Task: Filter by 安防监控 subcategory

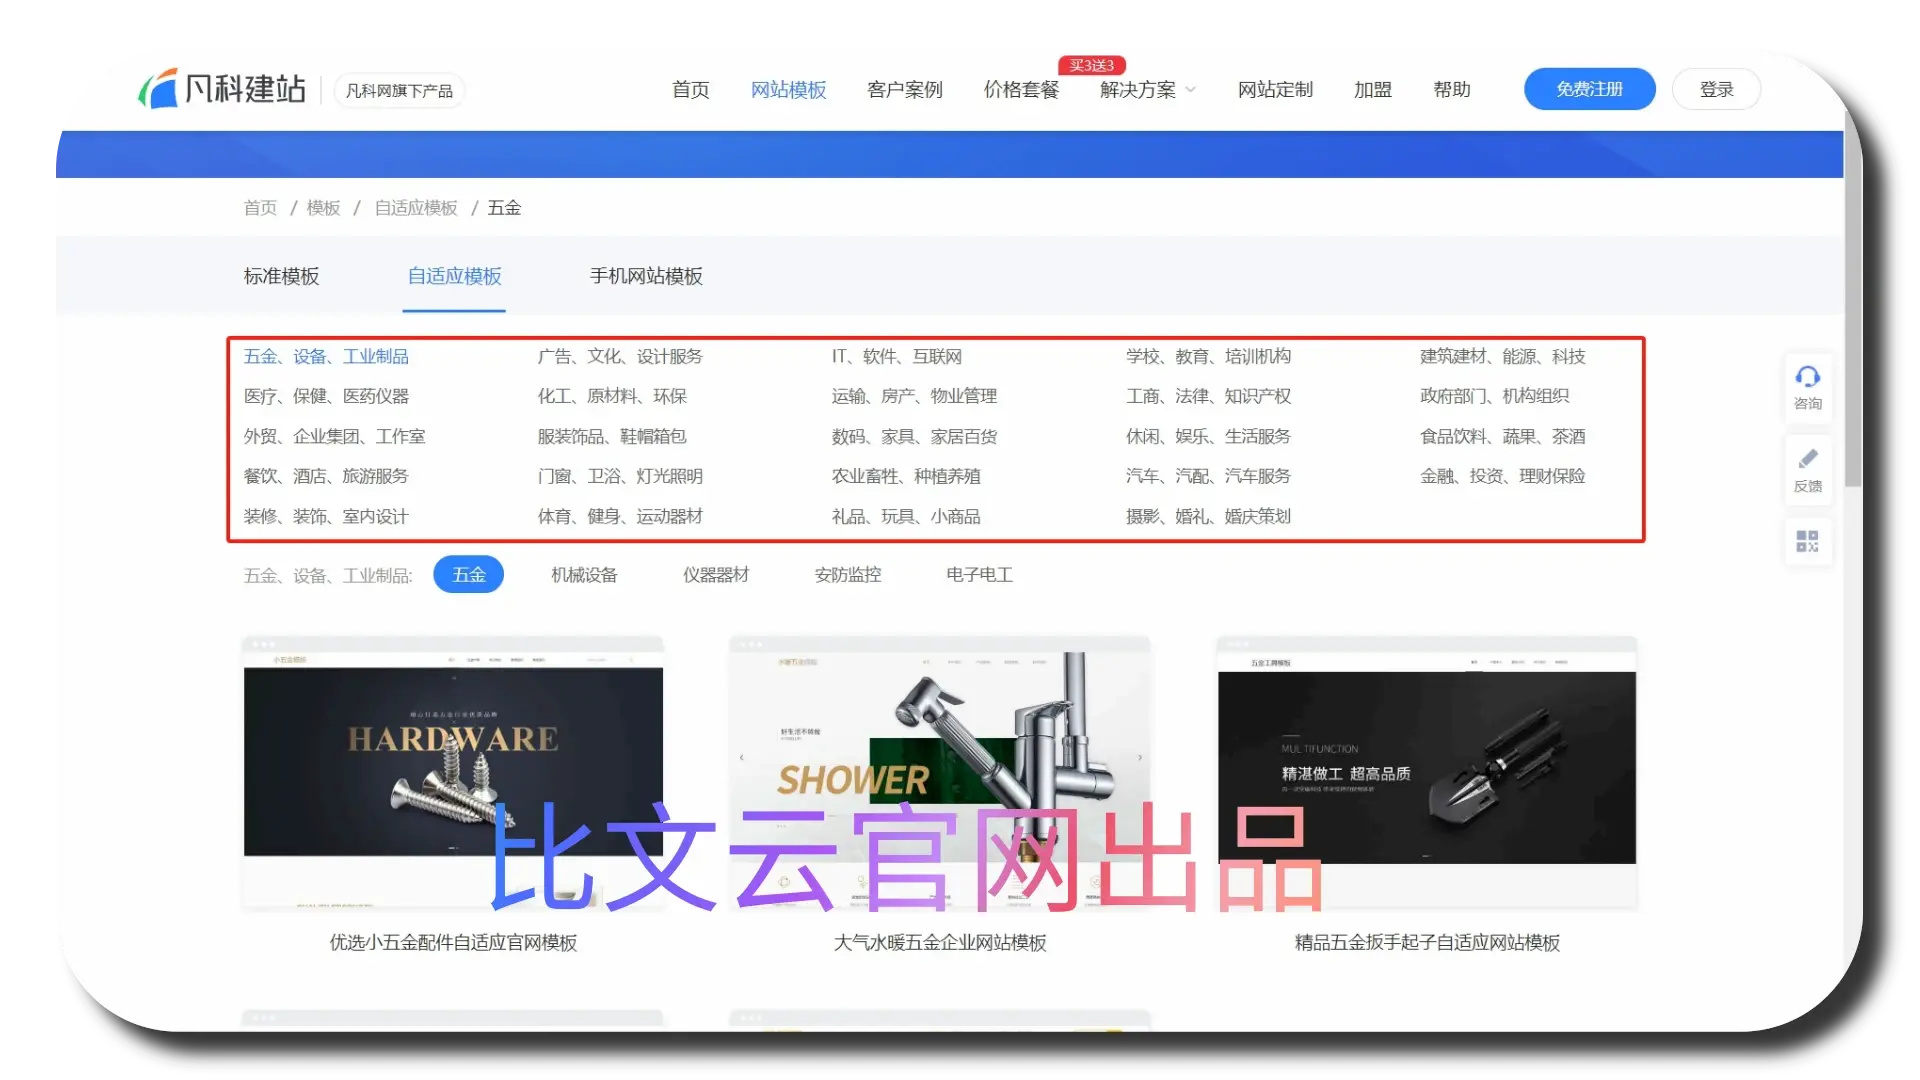Action: click(848, 575)
